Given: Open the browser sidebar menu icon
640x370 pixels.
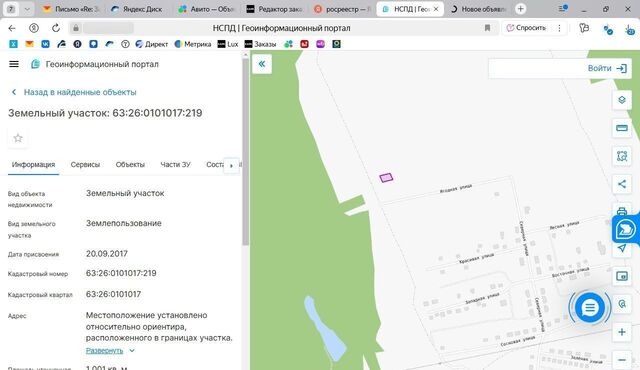Looking at the screenshot, I should pyautogui.click(x=563, y=8).
